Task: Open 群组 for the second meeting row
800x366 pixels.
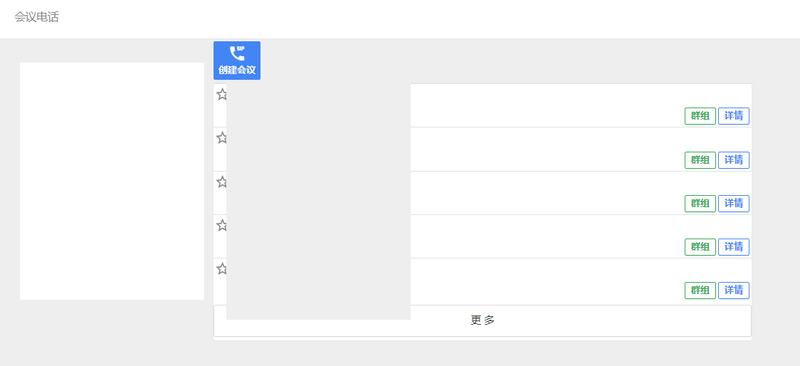Action: (700, 160)
